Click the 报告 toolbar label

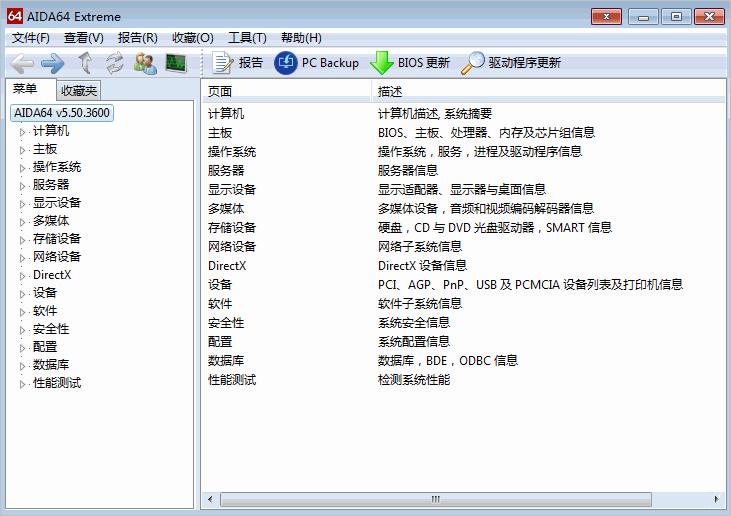pos(251,63)
